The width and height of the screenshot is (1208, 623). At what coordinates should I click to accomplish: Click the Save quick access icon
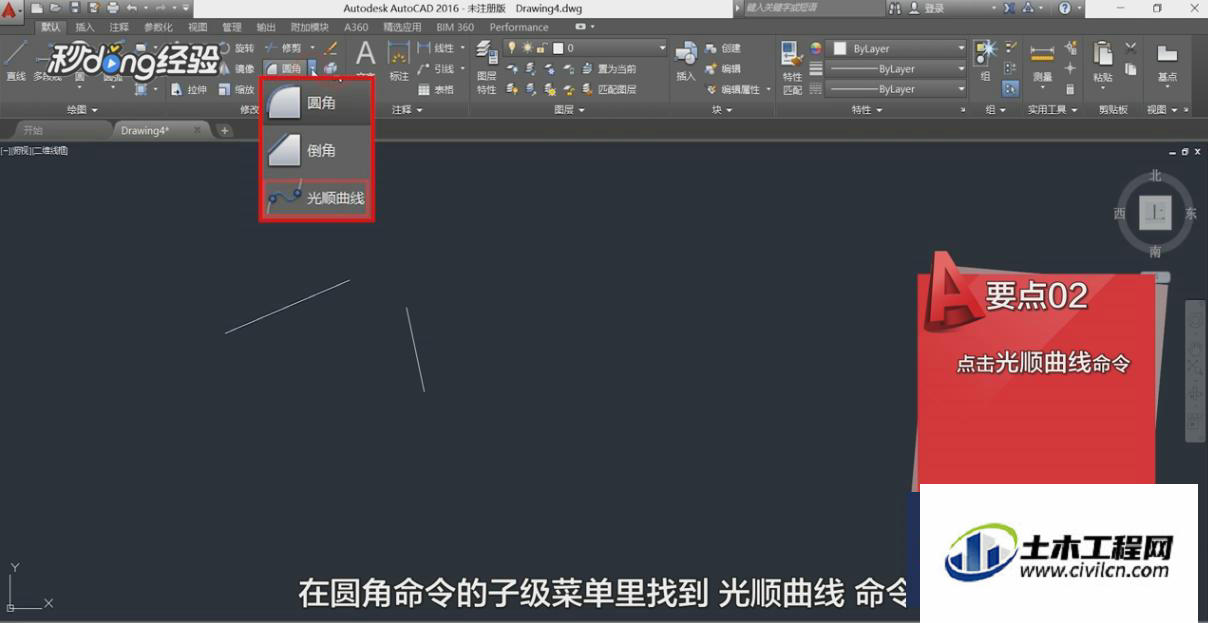[x=74, y=8]
